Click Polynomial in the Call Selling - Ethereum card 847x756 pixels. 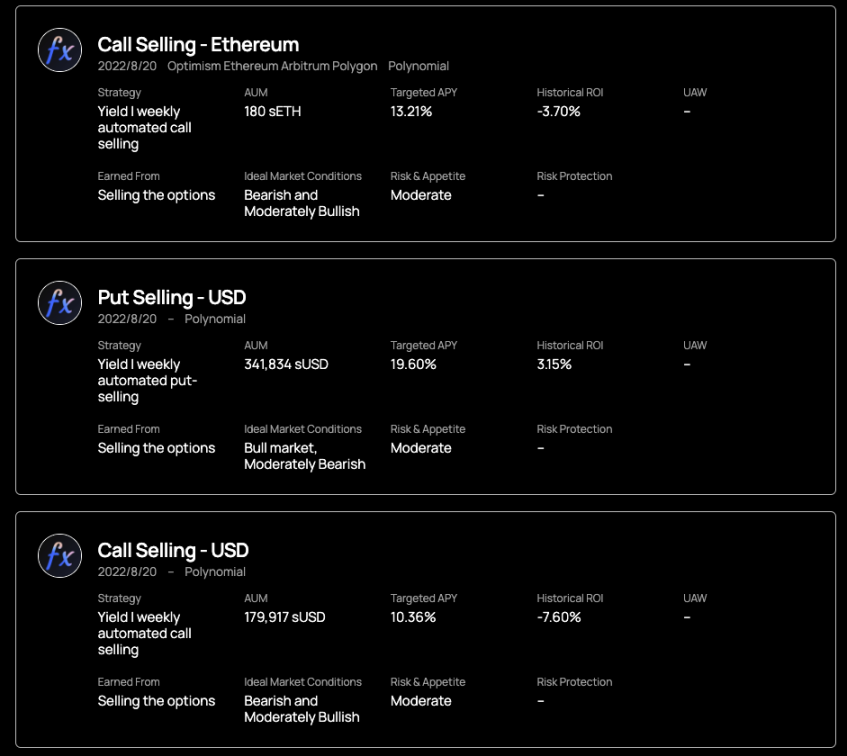pyautogui.click(x=418, y=66)
